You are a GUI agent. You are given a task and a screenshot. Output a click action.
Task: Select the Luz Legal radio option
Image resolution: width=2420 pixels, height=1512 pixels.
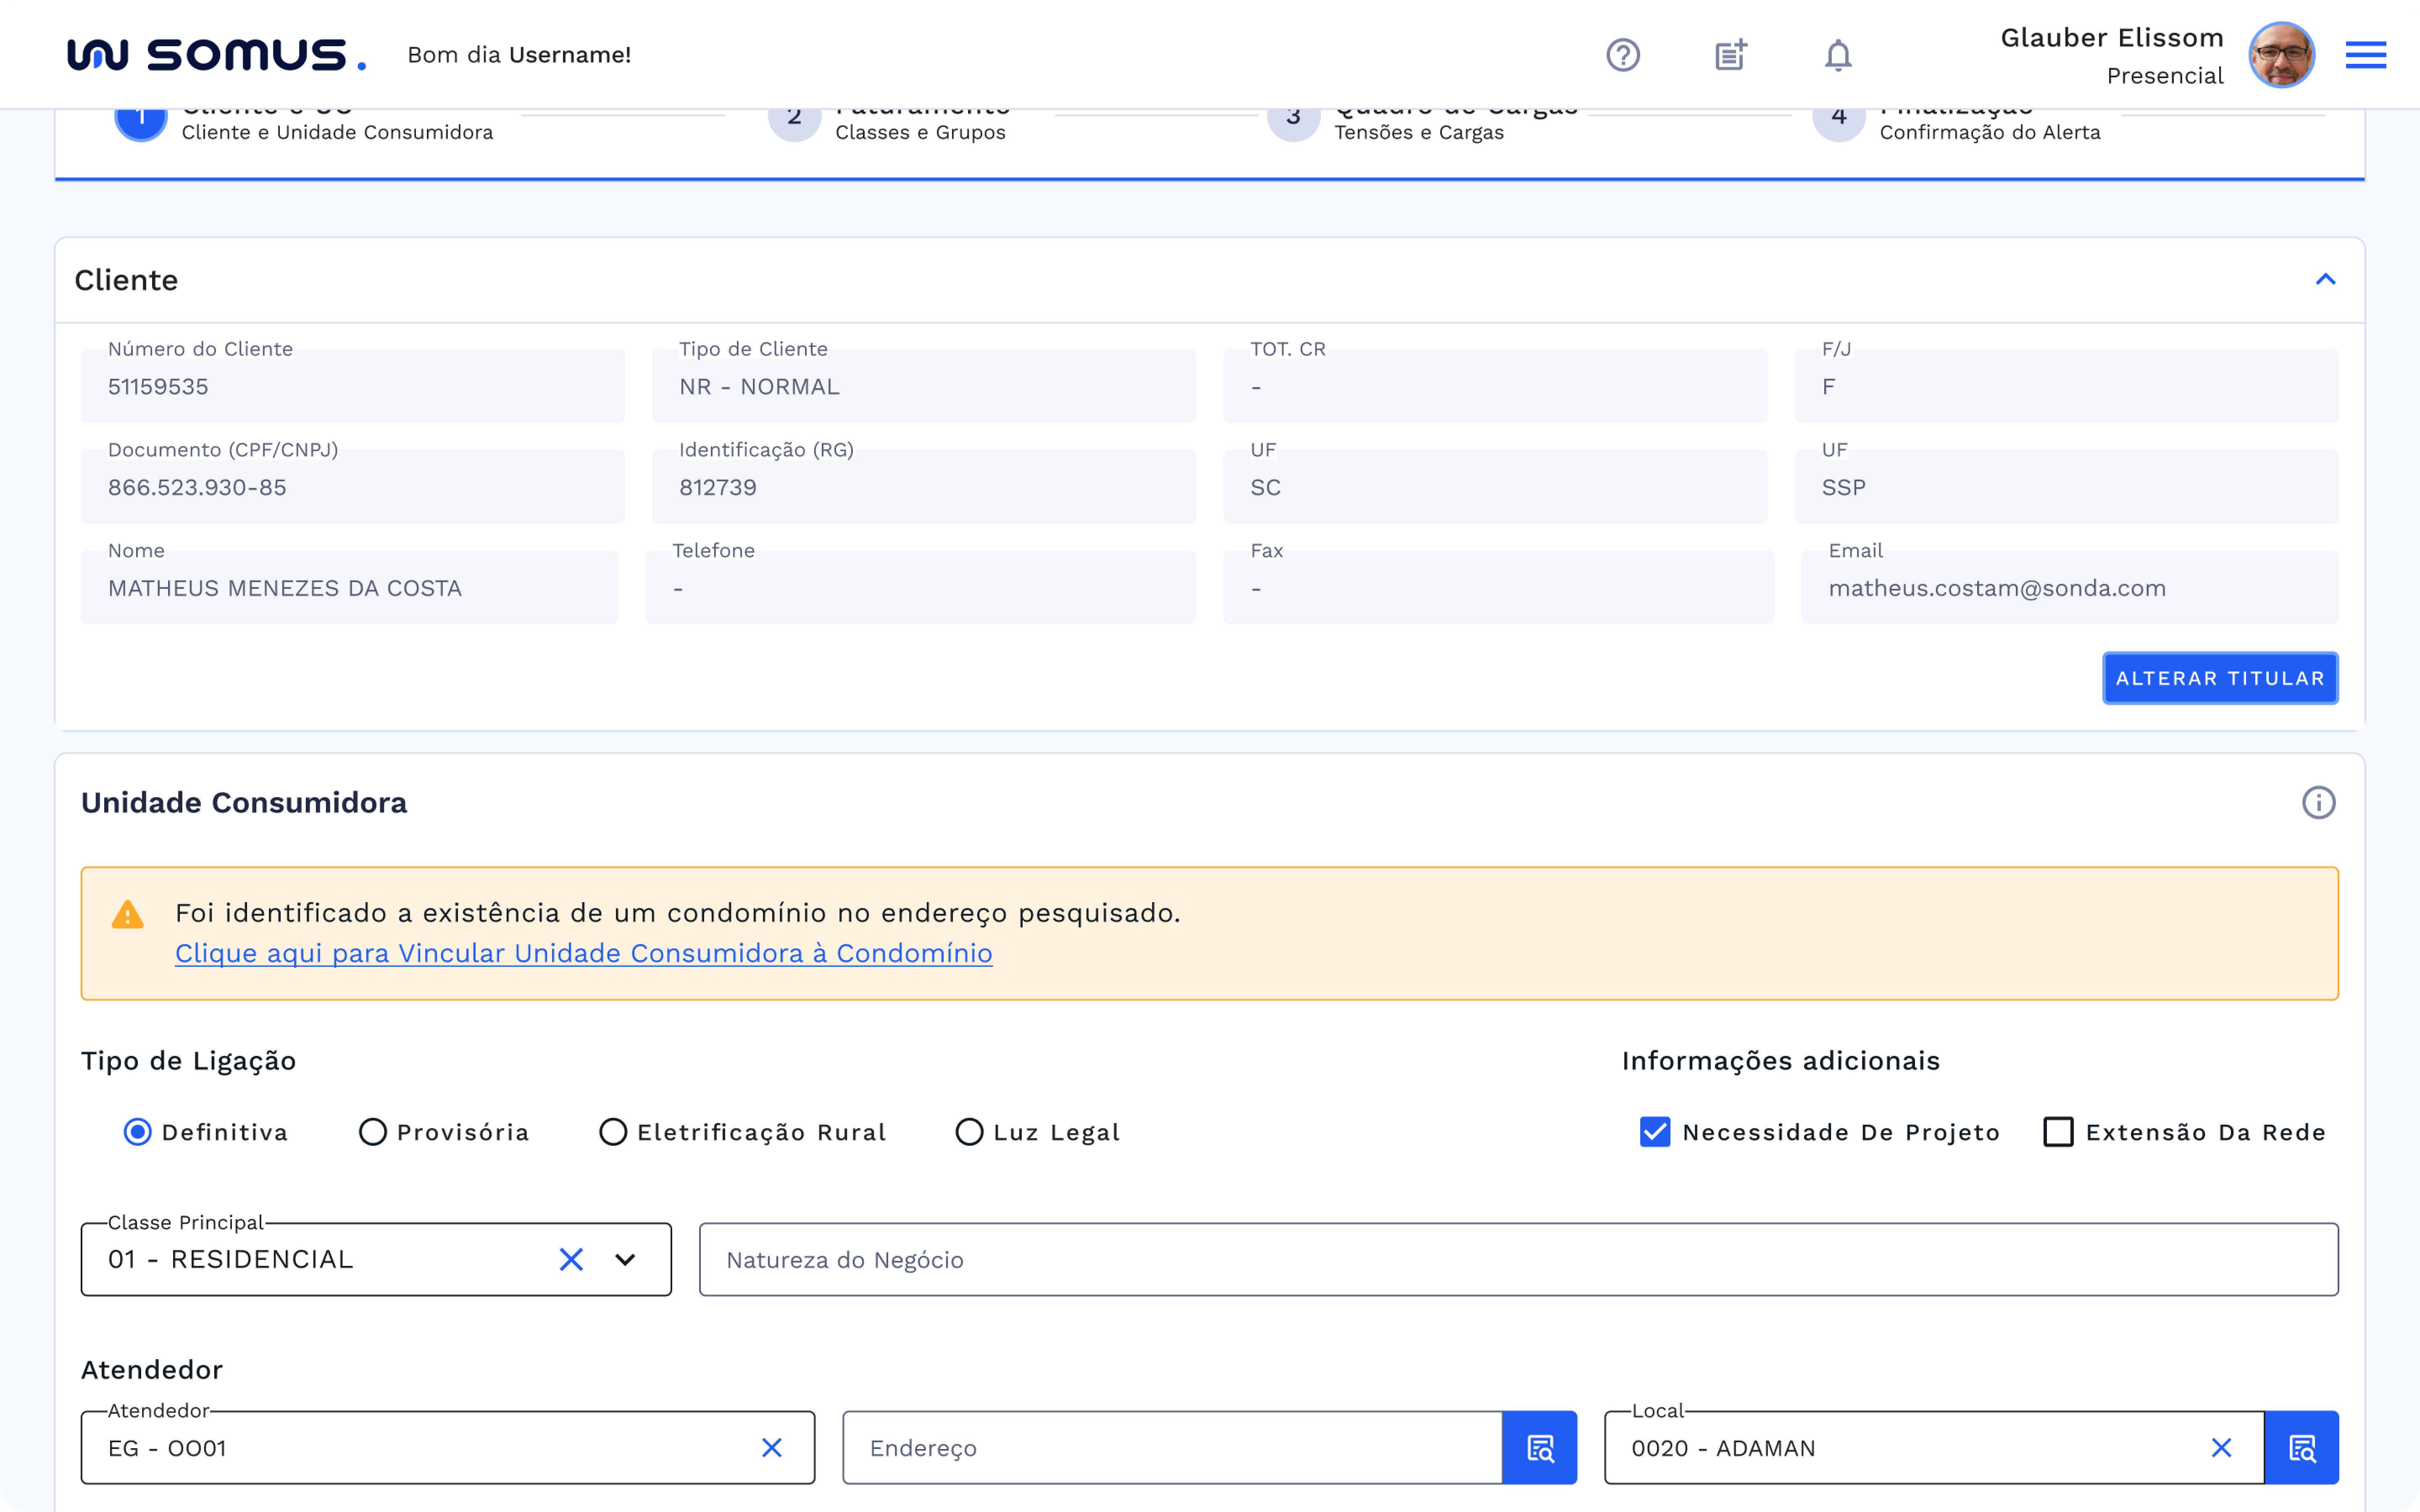[x=969, y=1132]
